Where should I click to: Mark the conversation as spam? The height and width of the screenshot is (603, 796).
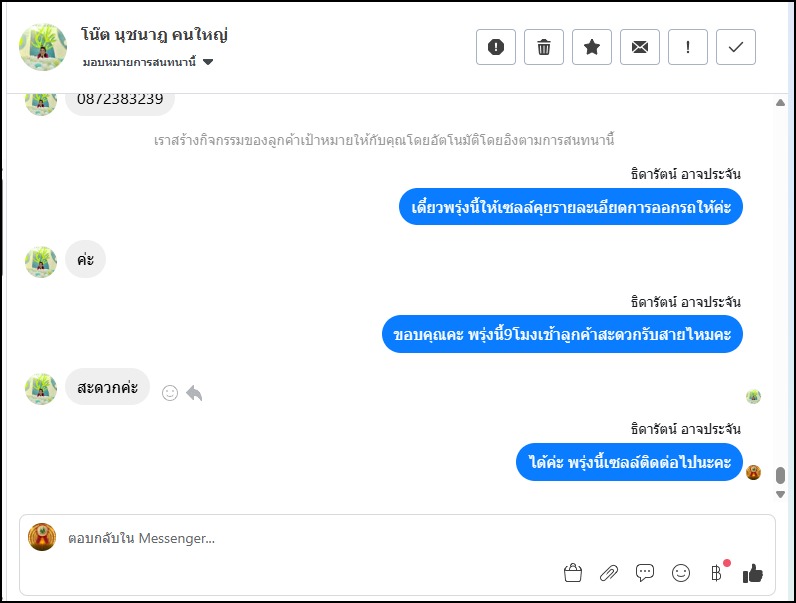click(496, 47)
